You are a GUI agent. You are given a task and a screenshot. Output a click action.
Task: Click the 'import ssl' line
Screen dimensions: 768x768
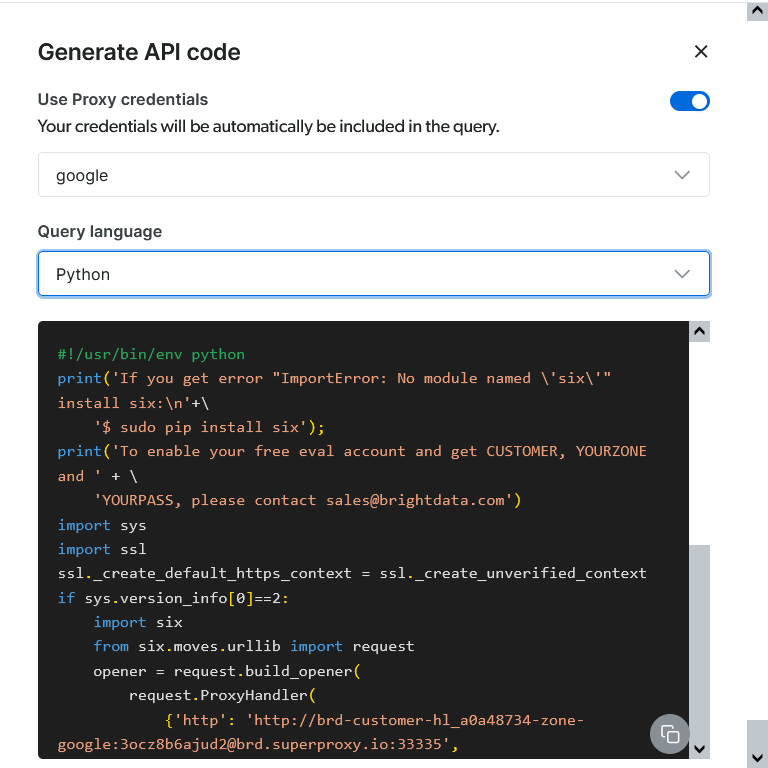102,549
